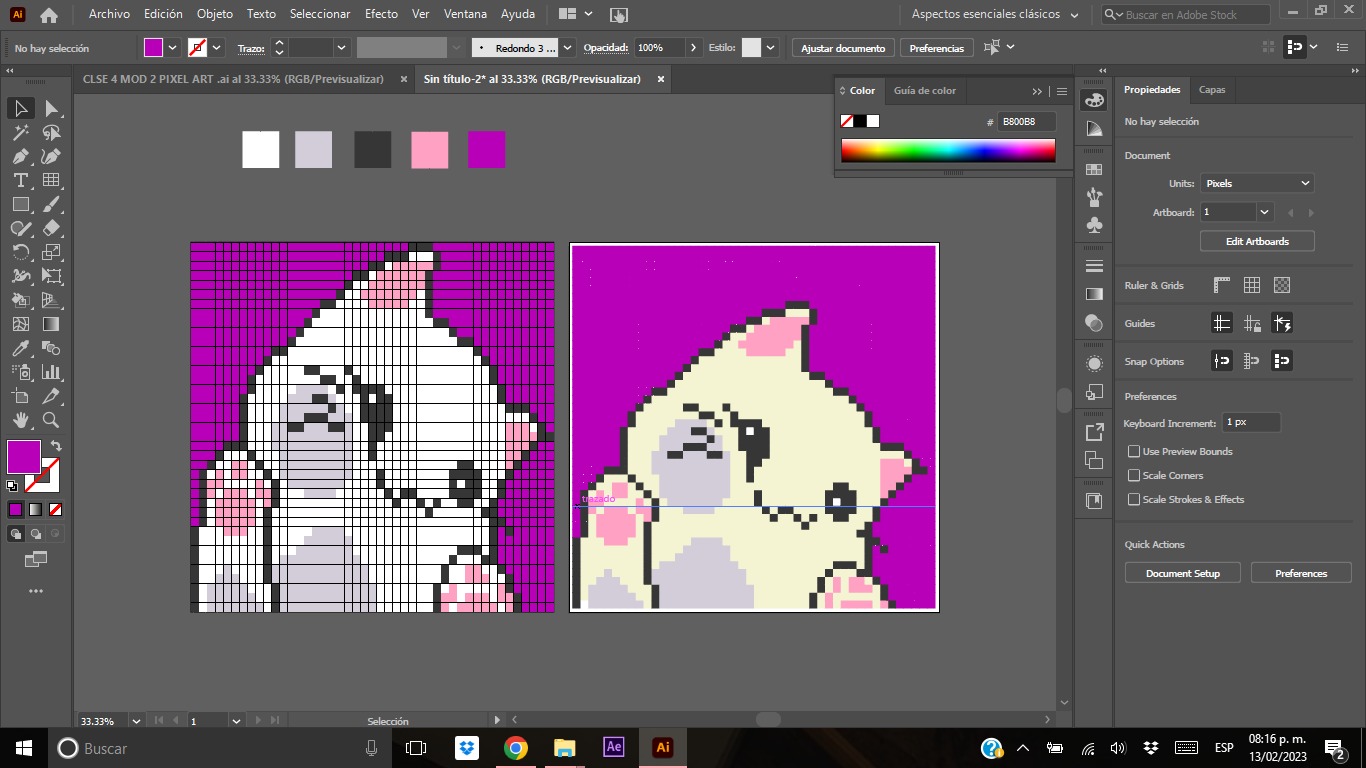Open the Stroke panel icon
1366x768 pixels.
pyautogui.click(x=1094, y=266)
